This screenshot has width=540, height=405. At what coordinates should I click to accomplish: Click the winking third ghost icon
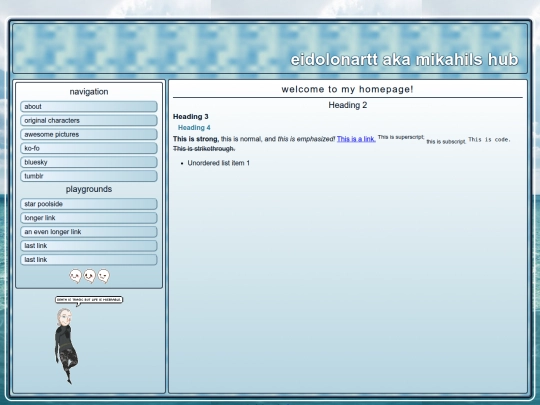104,276
